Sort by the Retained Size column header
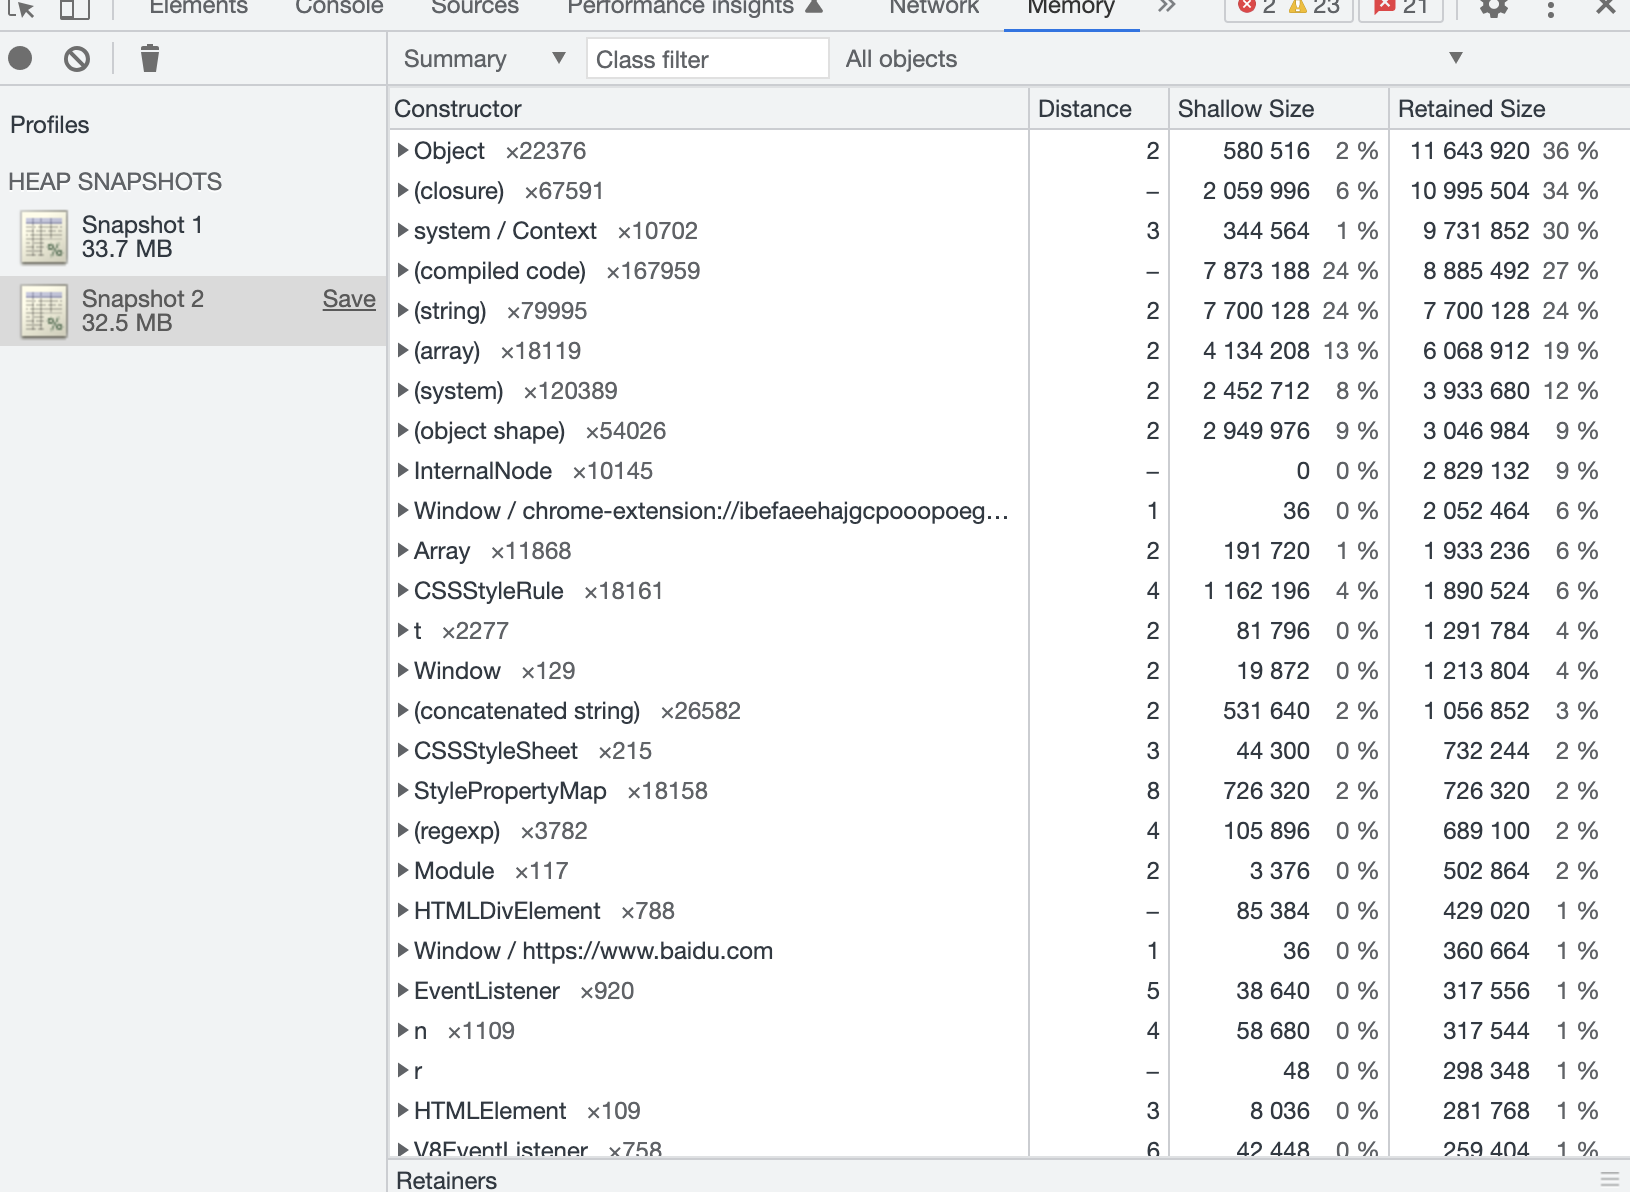This screenshot has width=1630, height=1192. (x=1471, y=109)
